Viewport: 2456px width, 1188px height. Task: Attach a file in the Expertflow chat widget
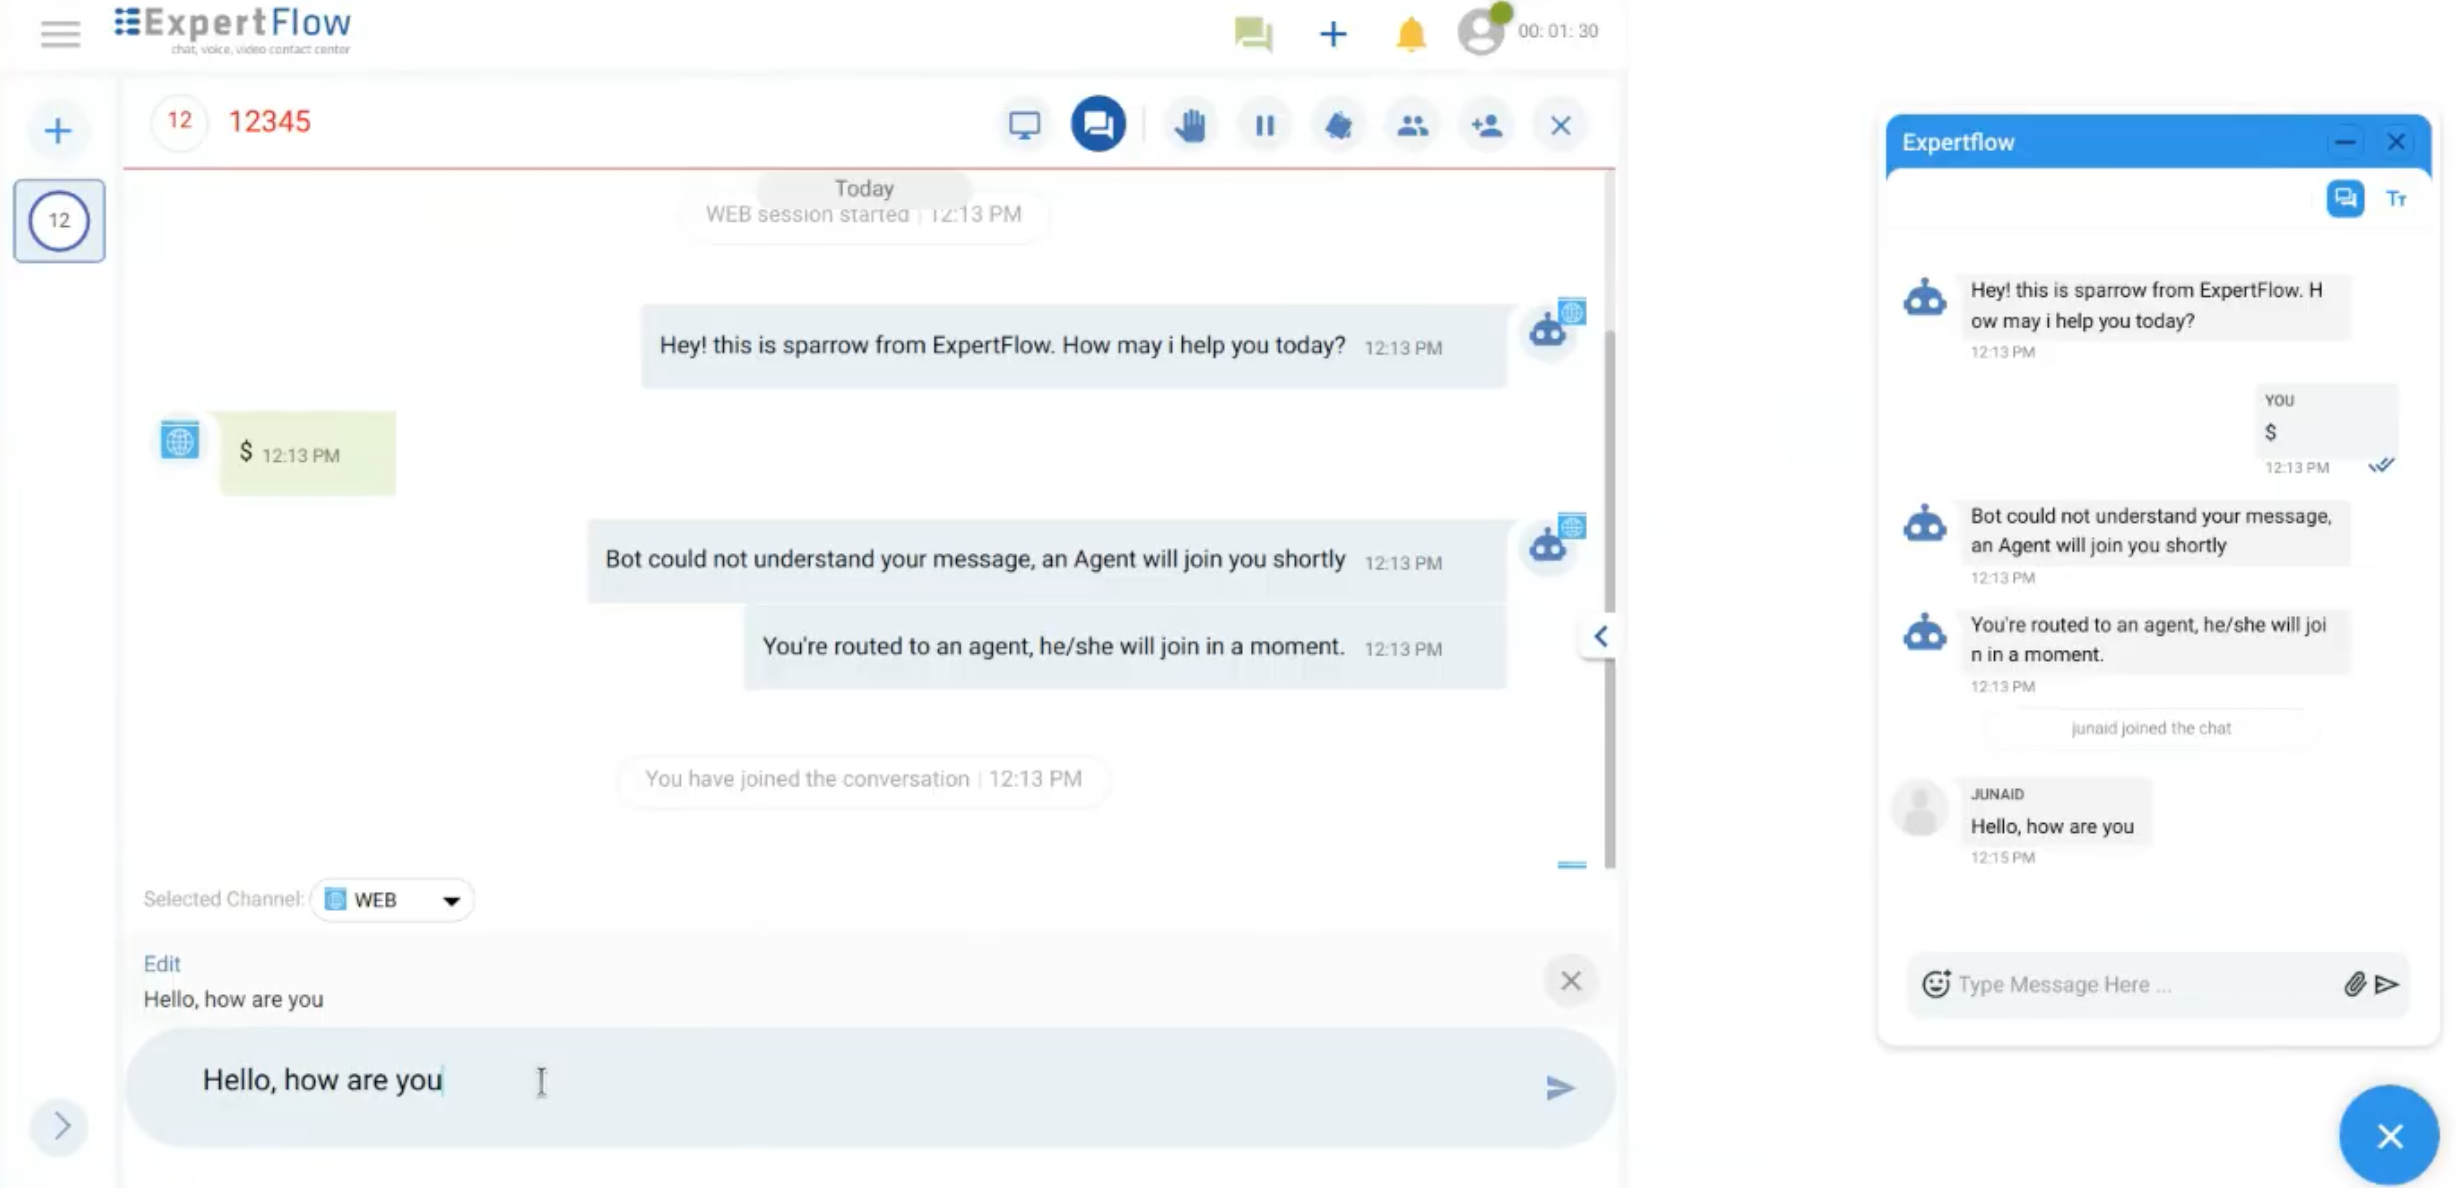2356,984
